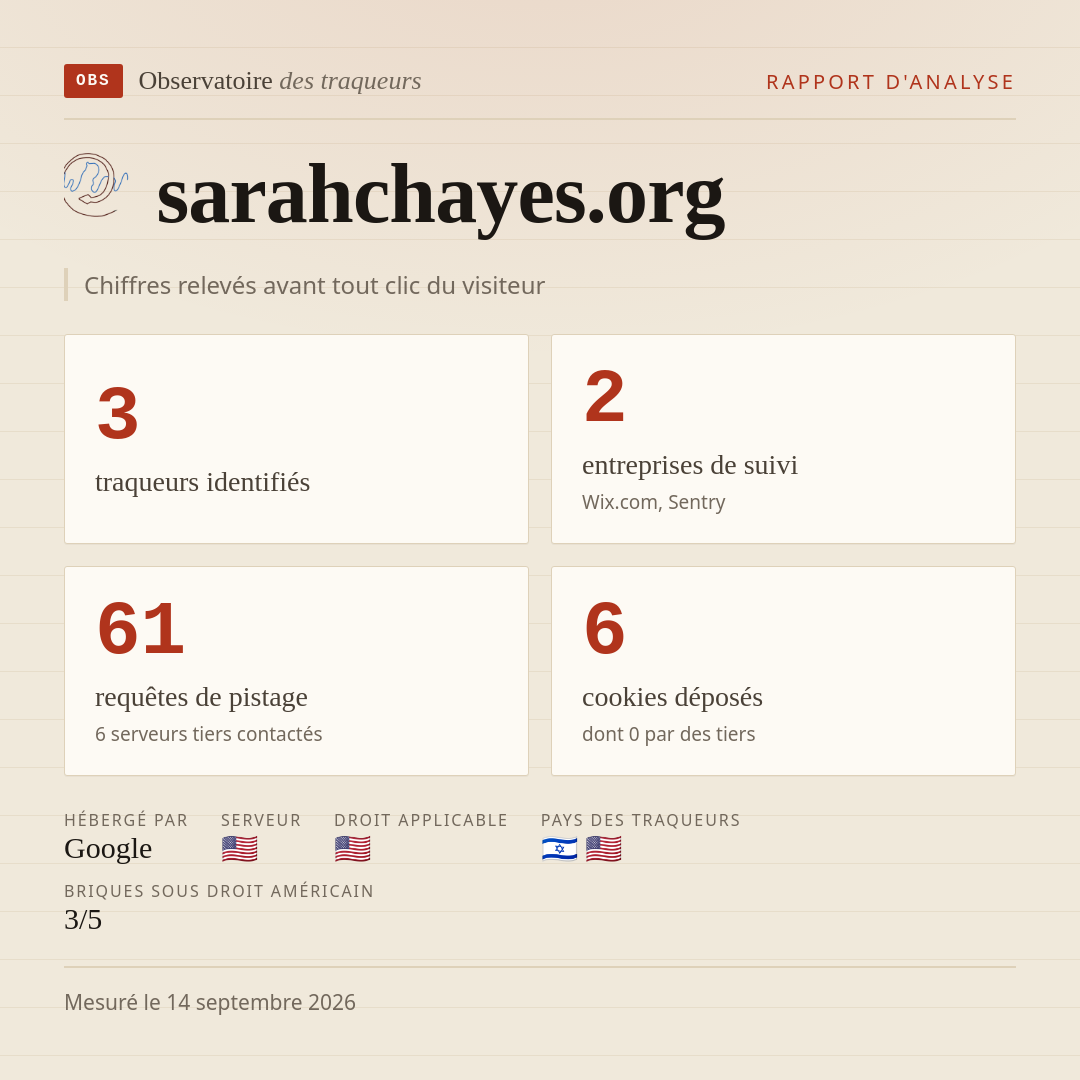Click the Israel flag under Pays des traqueurs
The height and width of the screenshot is (1080, 1080).
559,849
